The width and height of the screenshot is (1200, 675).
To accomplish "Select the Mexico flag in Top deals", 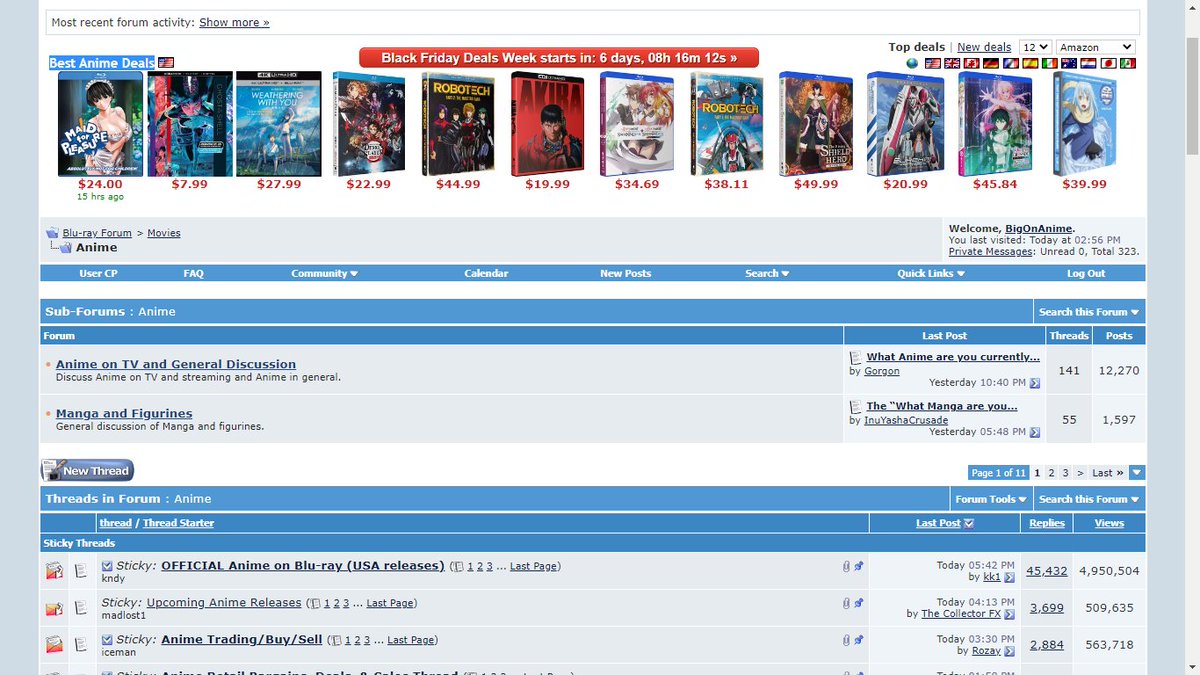I will [x=1128, y=63].
